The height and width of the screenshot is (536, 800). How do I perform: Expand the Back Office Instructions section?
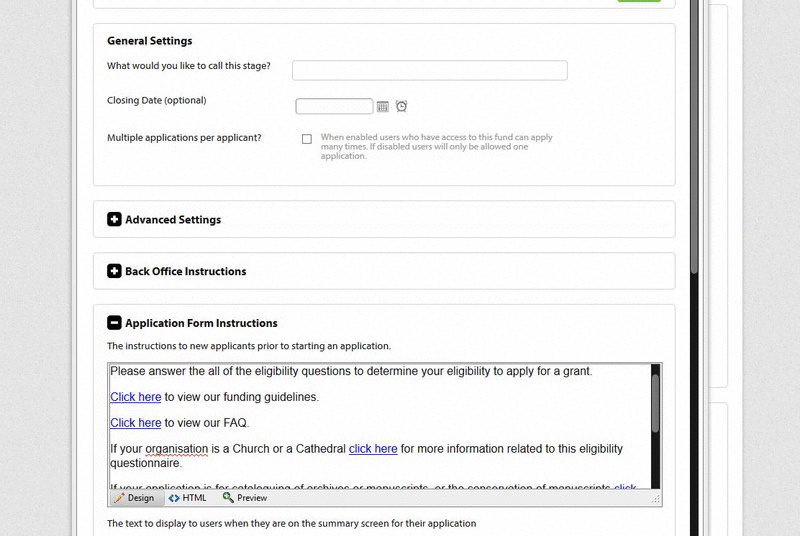click(x=114, y=271)
